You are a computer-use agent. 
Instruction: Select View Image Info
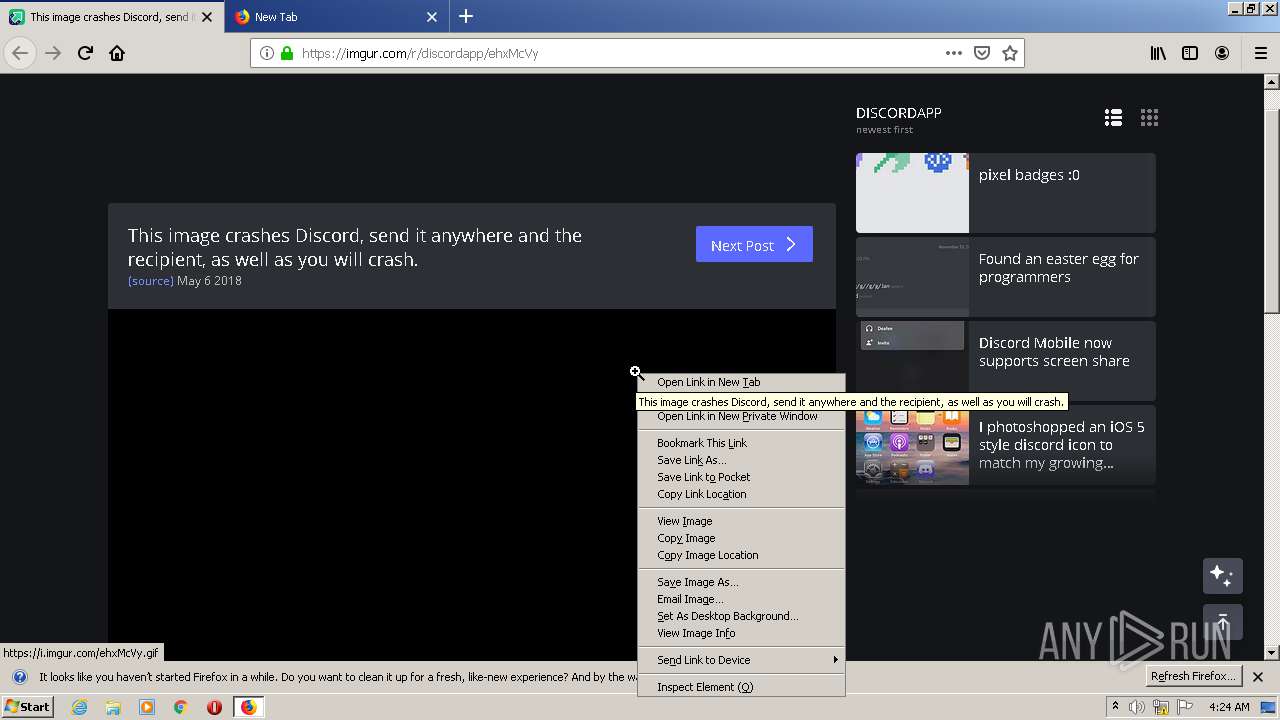point(741,633)
